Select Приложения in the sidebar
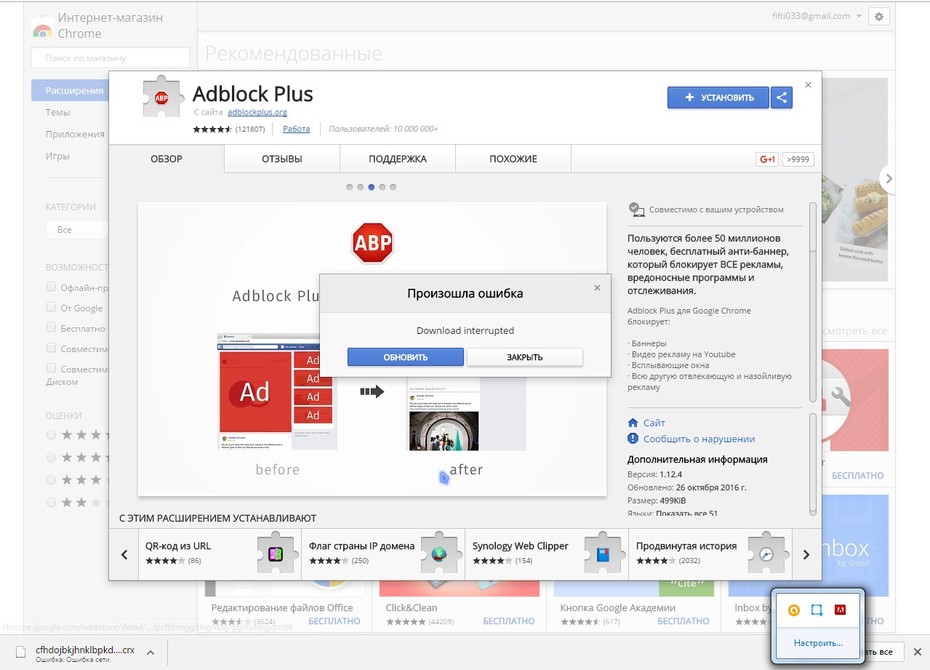 75,134
